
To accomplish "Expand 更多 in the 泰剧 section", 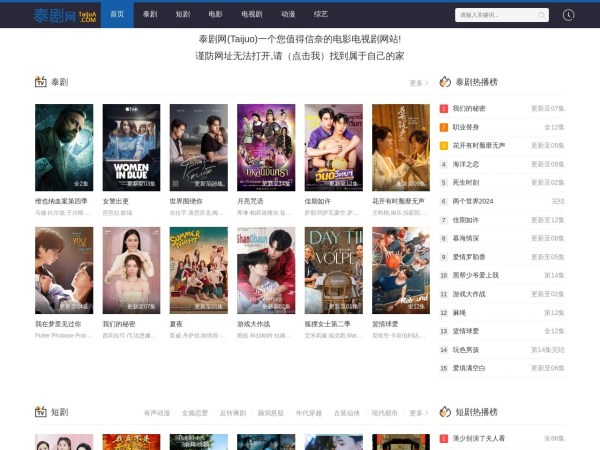I will pos(419,83).
